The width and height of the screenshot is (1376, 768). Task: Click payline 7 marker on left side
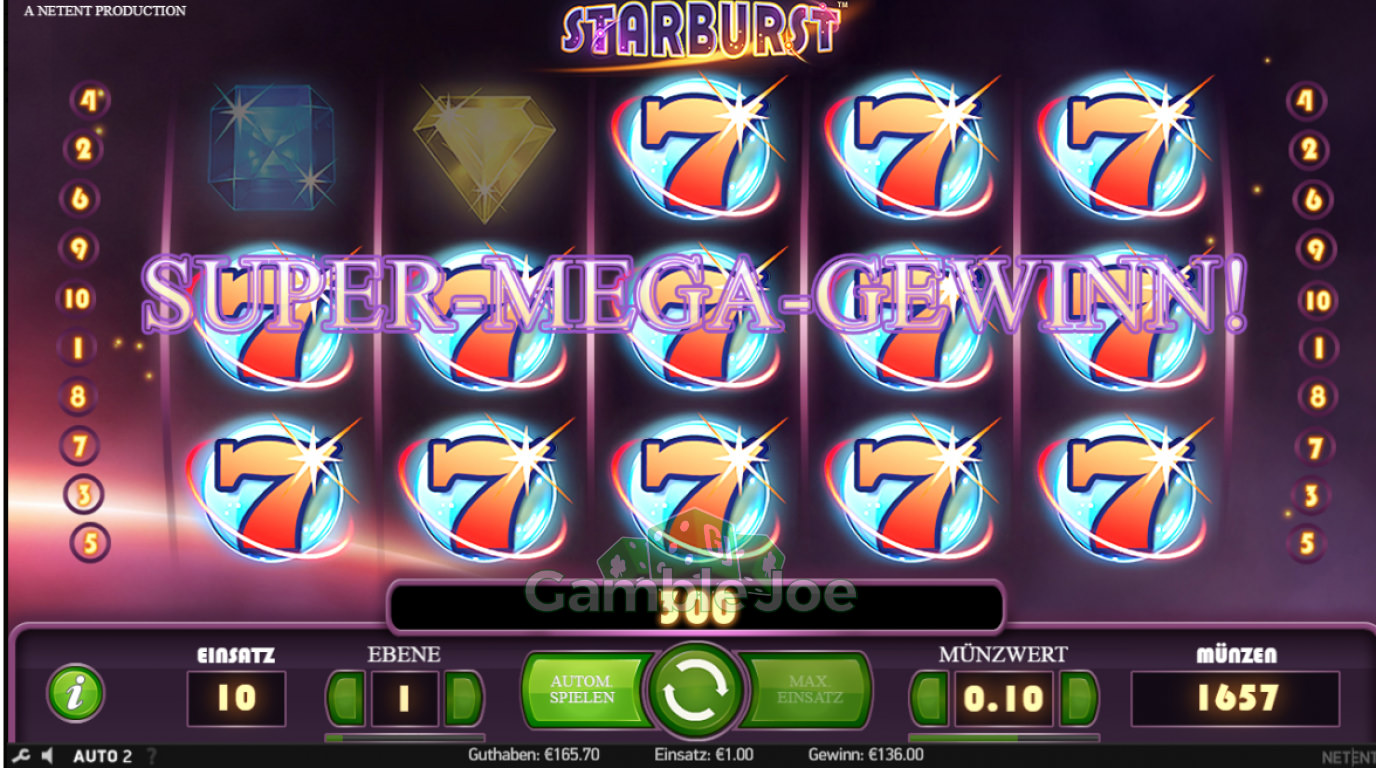pyautogui.click(x=80, y=445)
